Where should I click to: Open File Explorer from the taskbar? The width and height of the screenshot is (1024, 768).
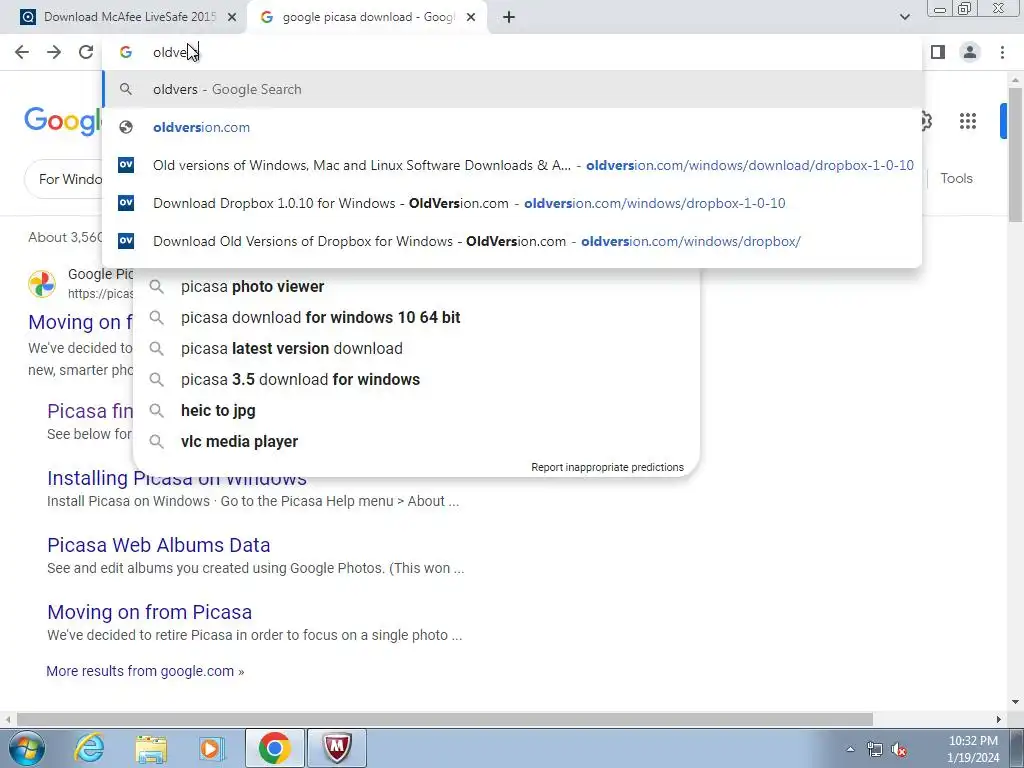pos(151,748)
